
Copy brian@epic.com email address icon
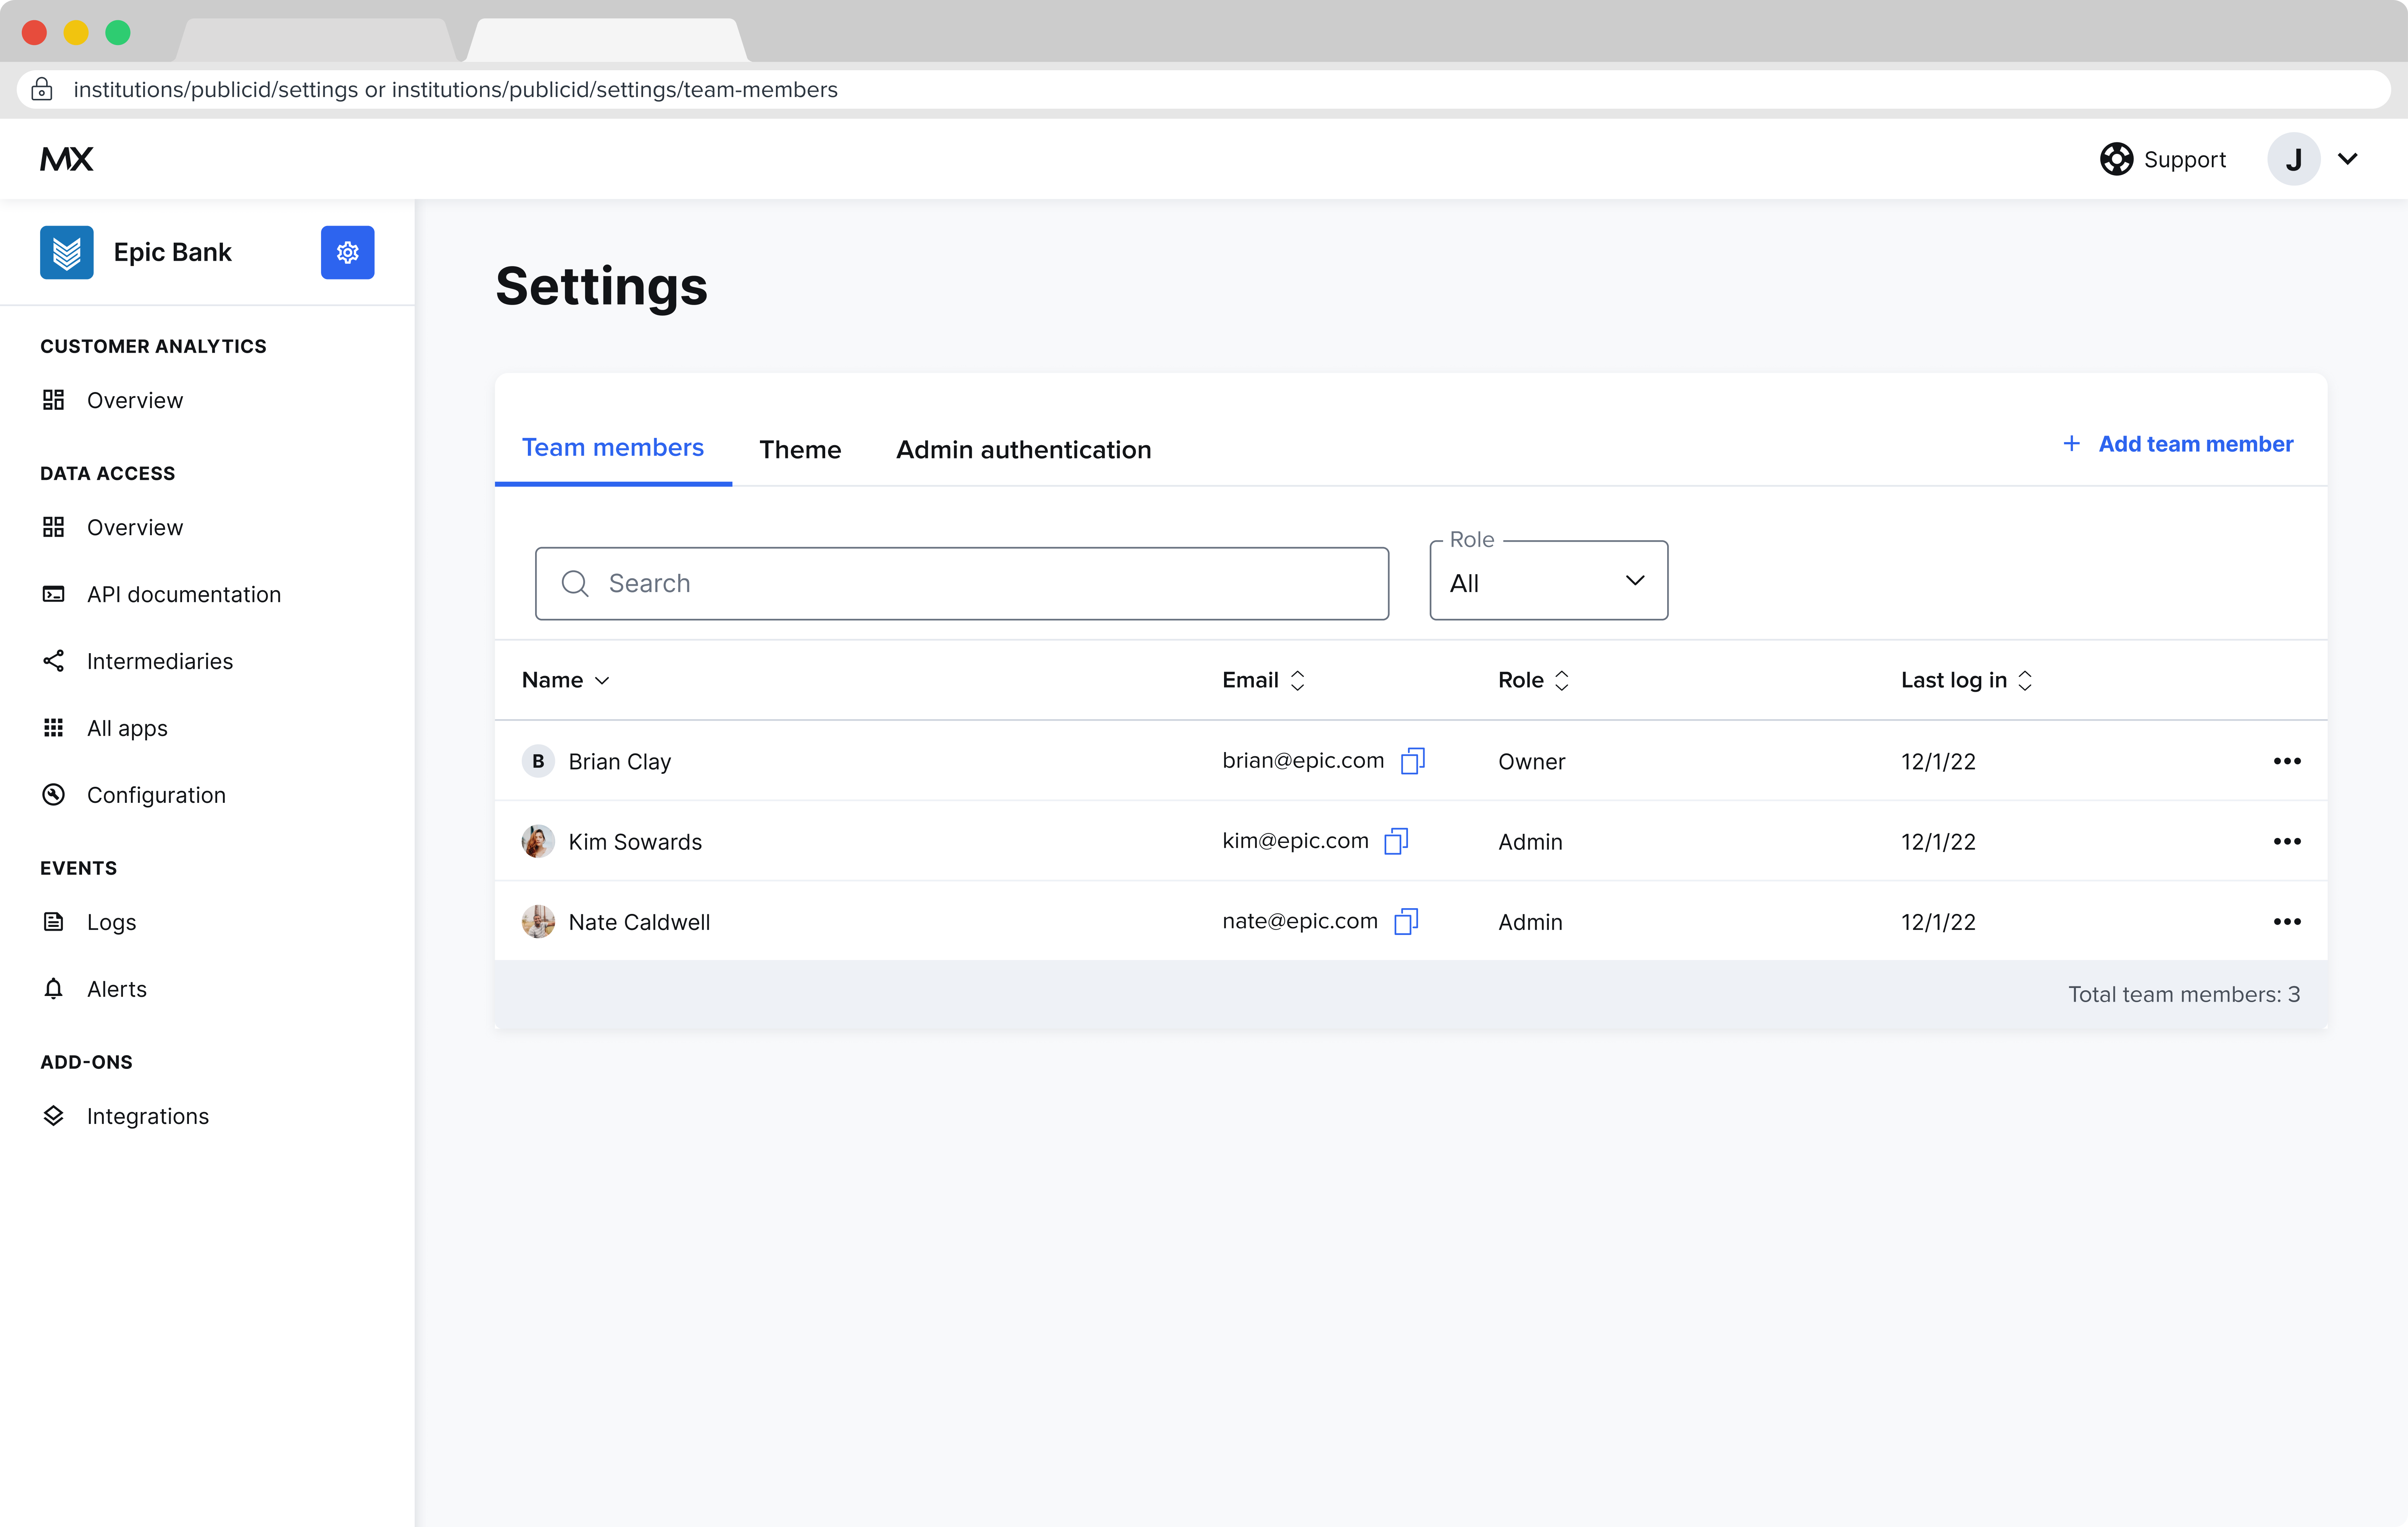[1412, 761]
